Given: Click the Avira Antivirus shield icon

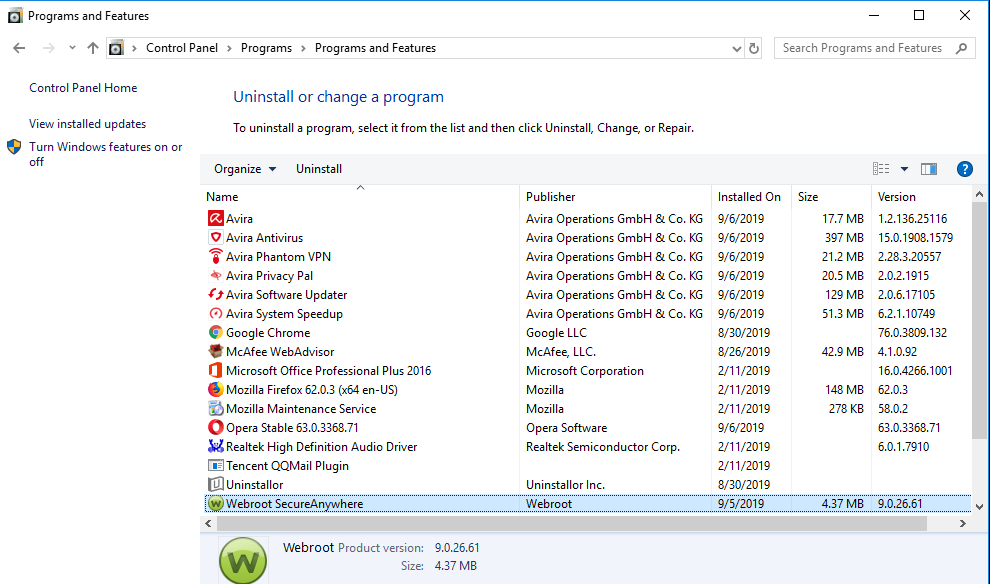Looking at the screenshot, I should pyautogui.click(x=215, y=237).
